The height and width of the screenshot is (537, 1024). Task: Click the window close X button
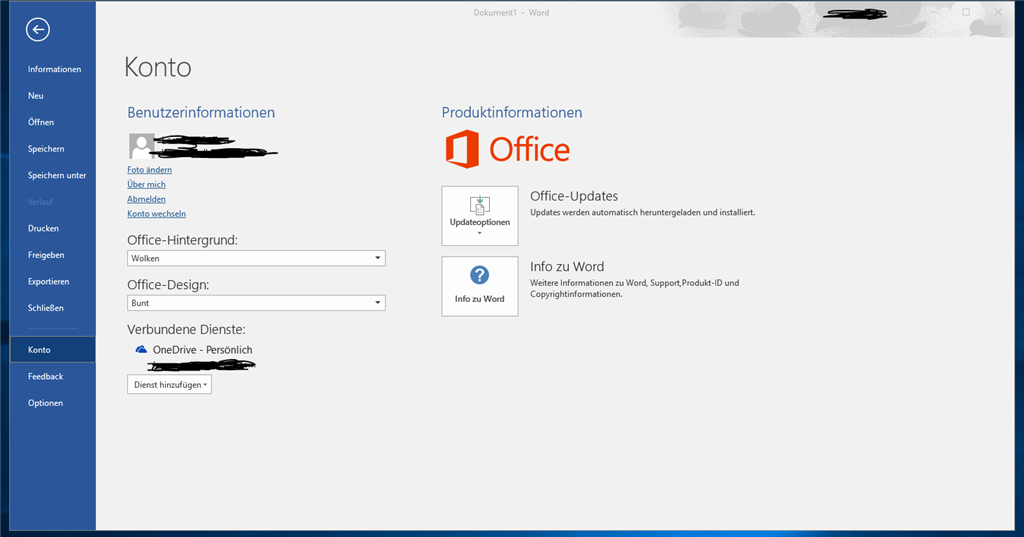point(998,12)
